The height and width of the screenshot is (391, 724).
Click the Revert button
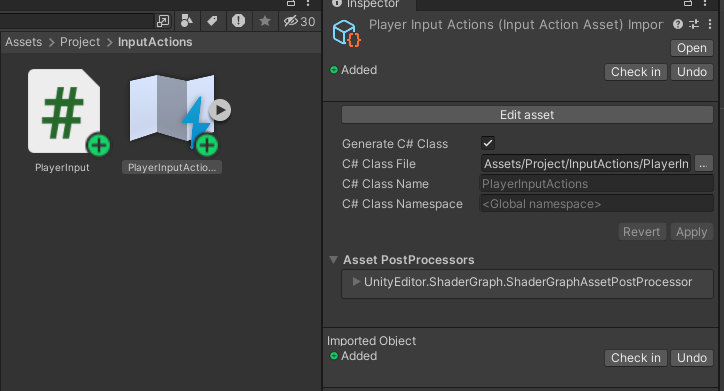coord(642,232)
